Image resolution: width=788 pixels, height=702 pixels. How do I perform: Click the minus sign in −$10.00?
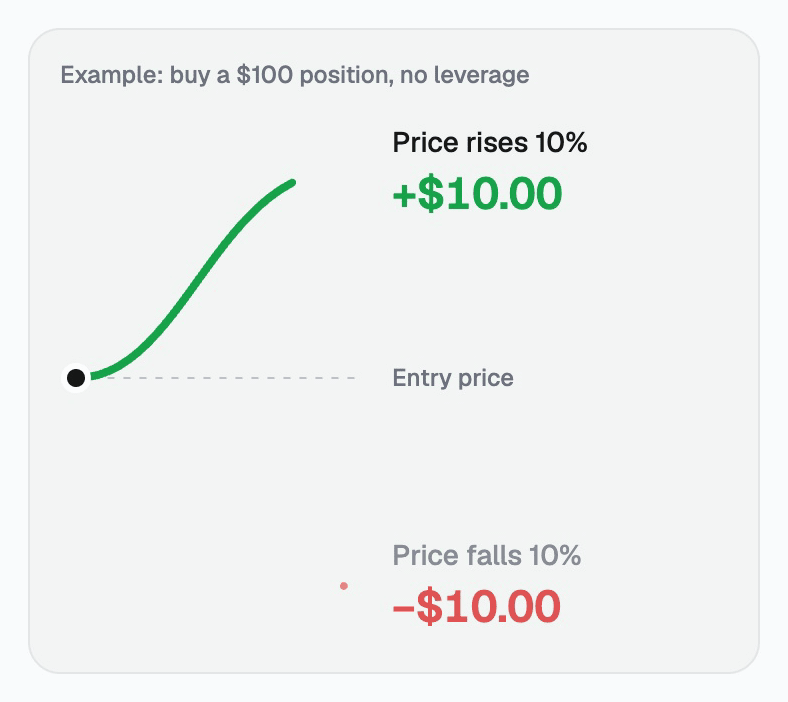coord(404,609)
